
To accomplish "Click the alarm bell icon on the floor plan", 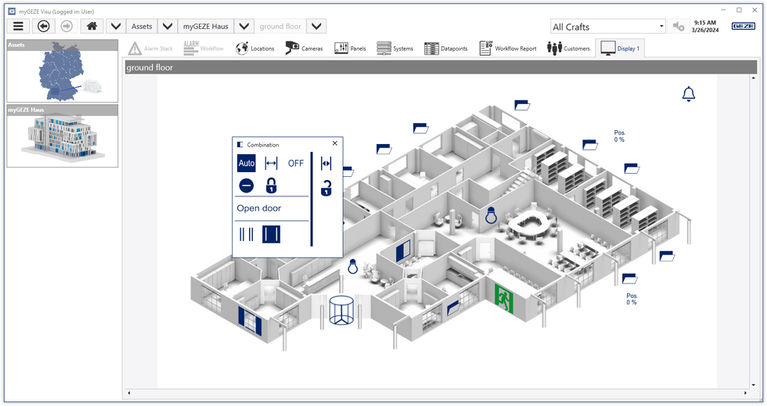I will coord(688,94).
